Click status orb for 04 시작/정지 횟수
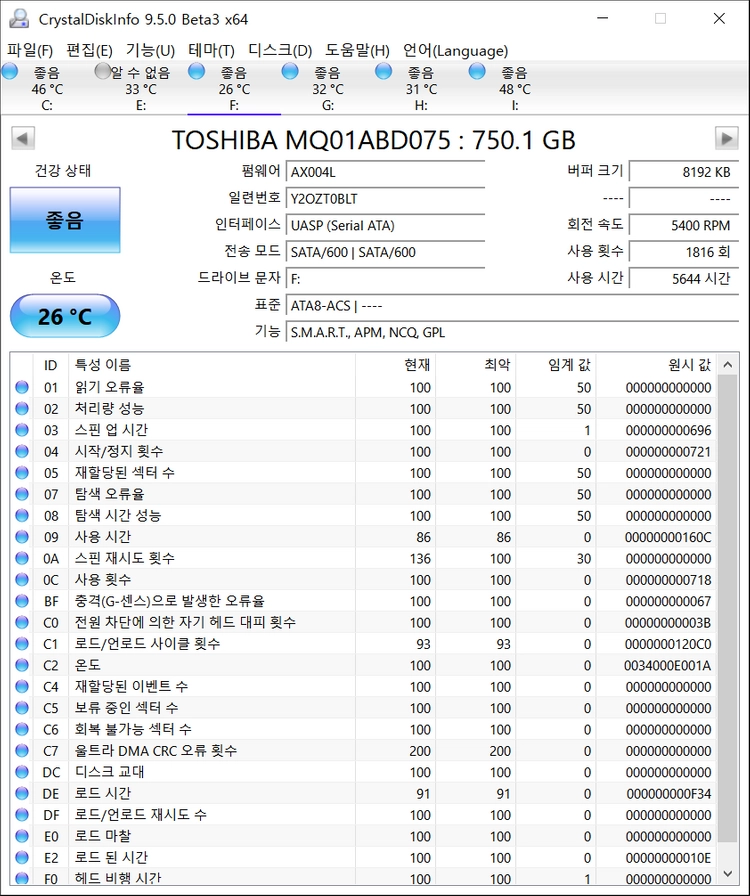 pyautogui.click(x=22, y=451)
